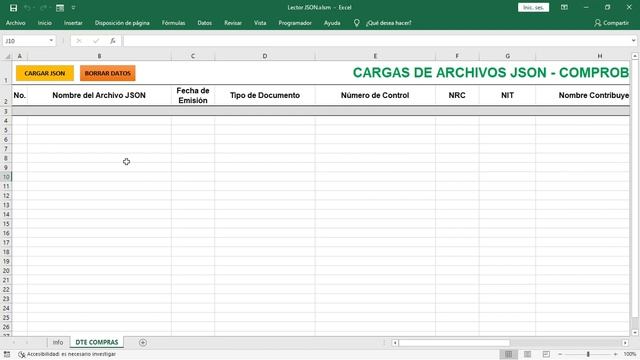Click the 'NRC' header cell

click(x=457, y=95)
